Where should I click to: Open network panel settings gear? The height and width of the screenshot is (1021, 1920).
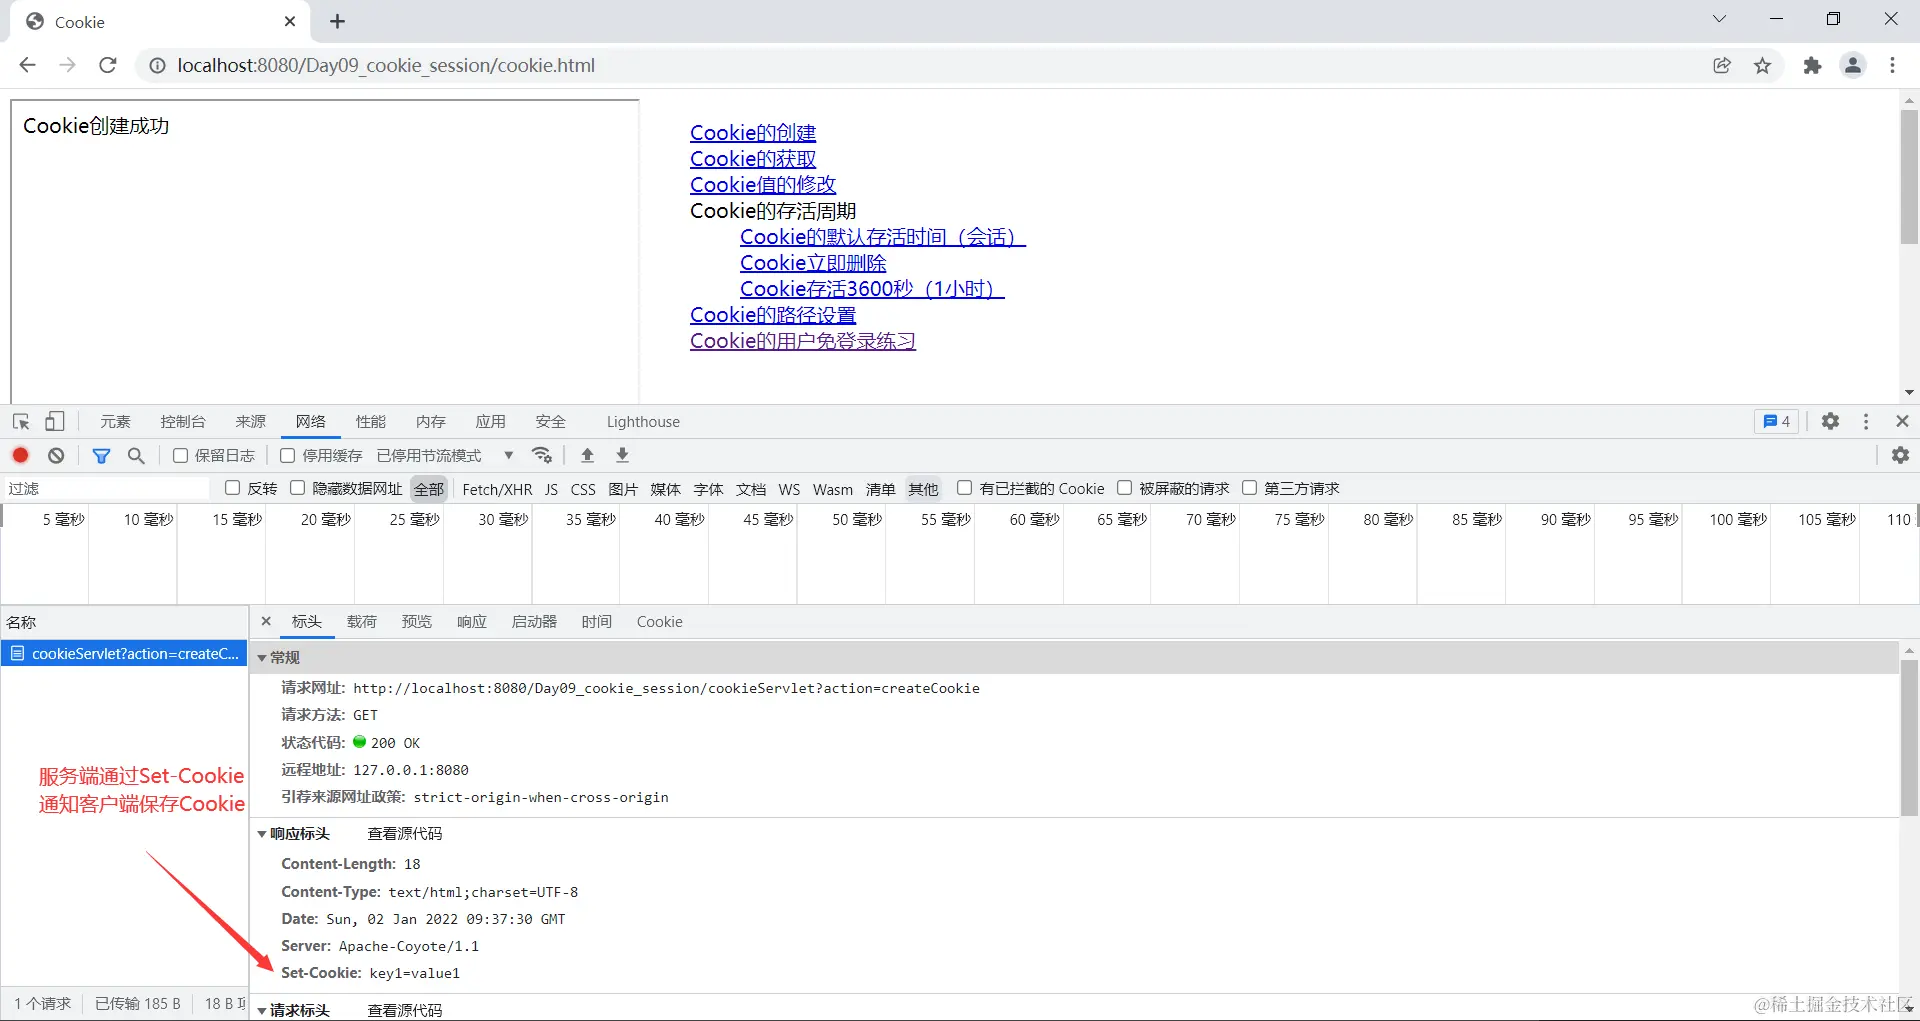click(x=1900, y=455)
